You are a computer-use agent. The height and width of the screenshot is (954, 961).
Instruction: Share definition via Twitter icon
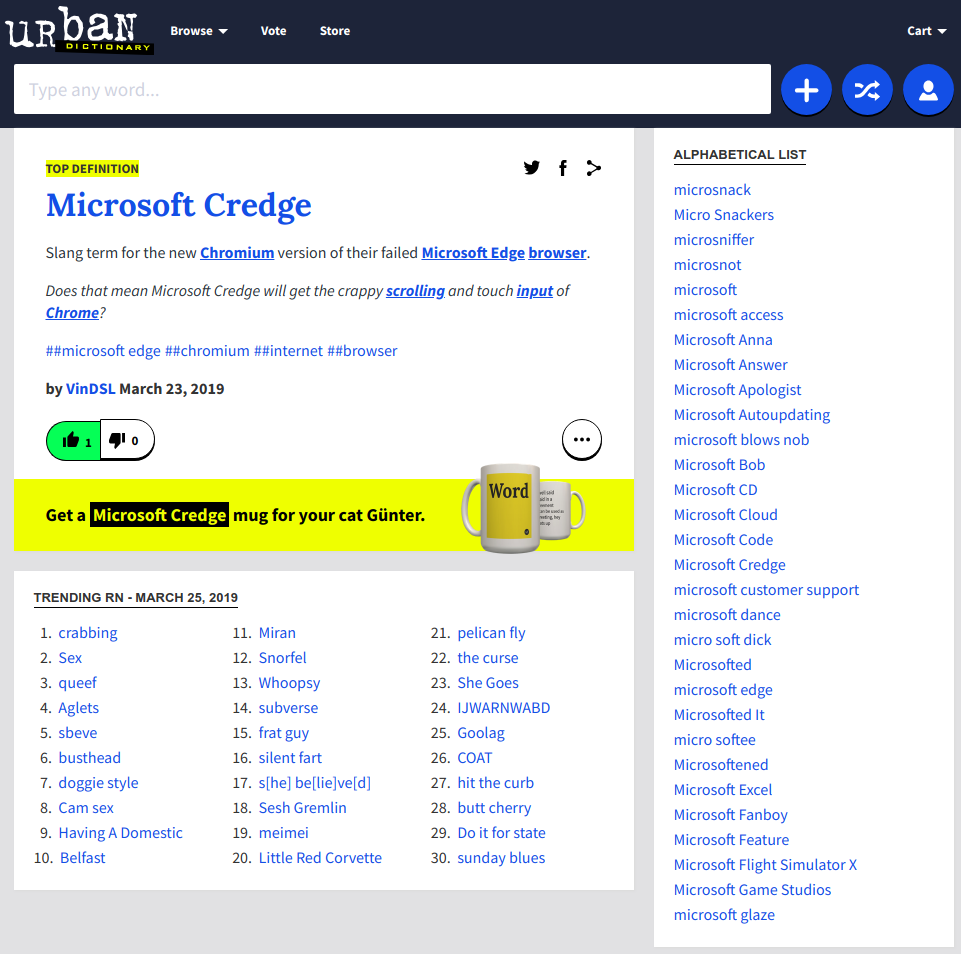(532, 168)
